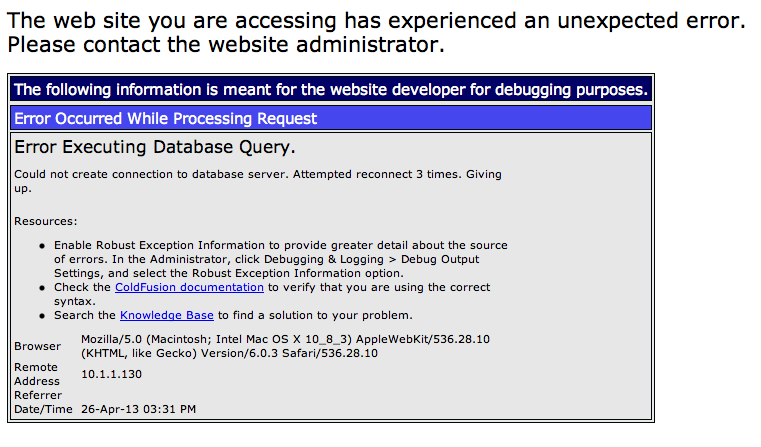Viewport: 761px width, 447px height.
Task: Click the 'Could not create connection' error message
Action: coord(258,181)
